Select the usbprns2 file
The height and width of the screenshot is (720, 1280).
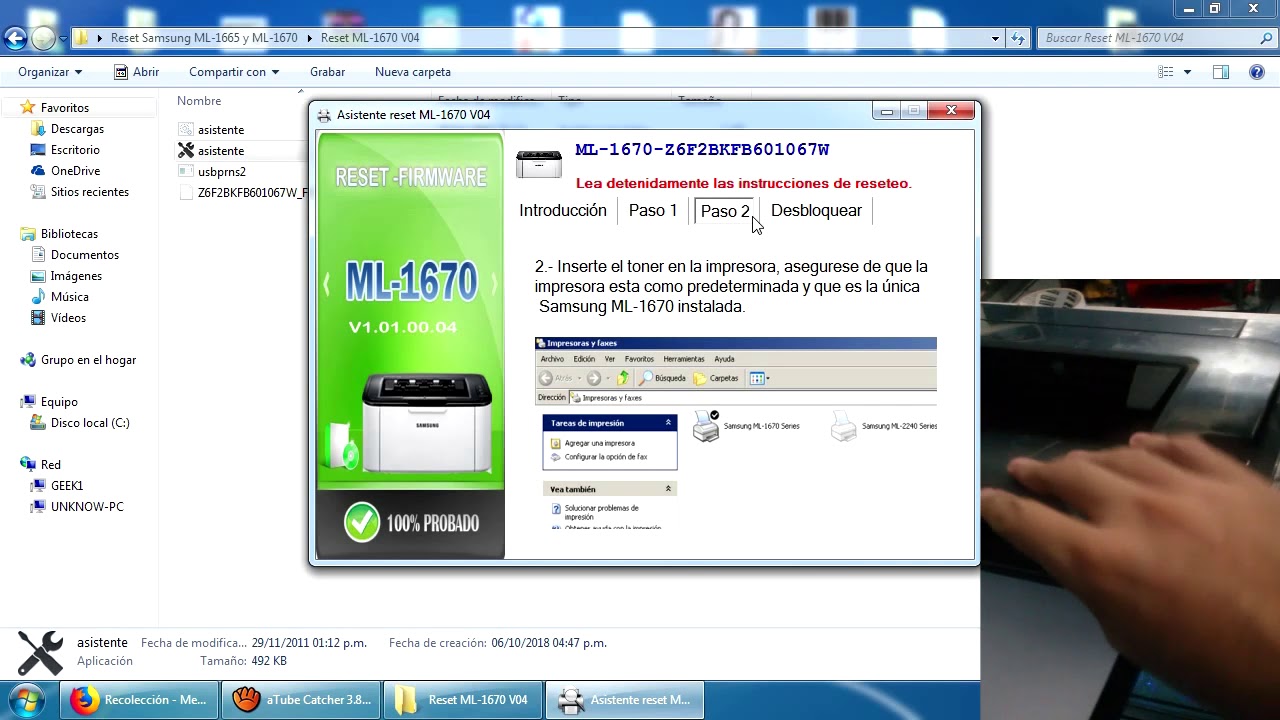(x=221, y=172)
